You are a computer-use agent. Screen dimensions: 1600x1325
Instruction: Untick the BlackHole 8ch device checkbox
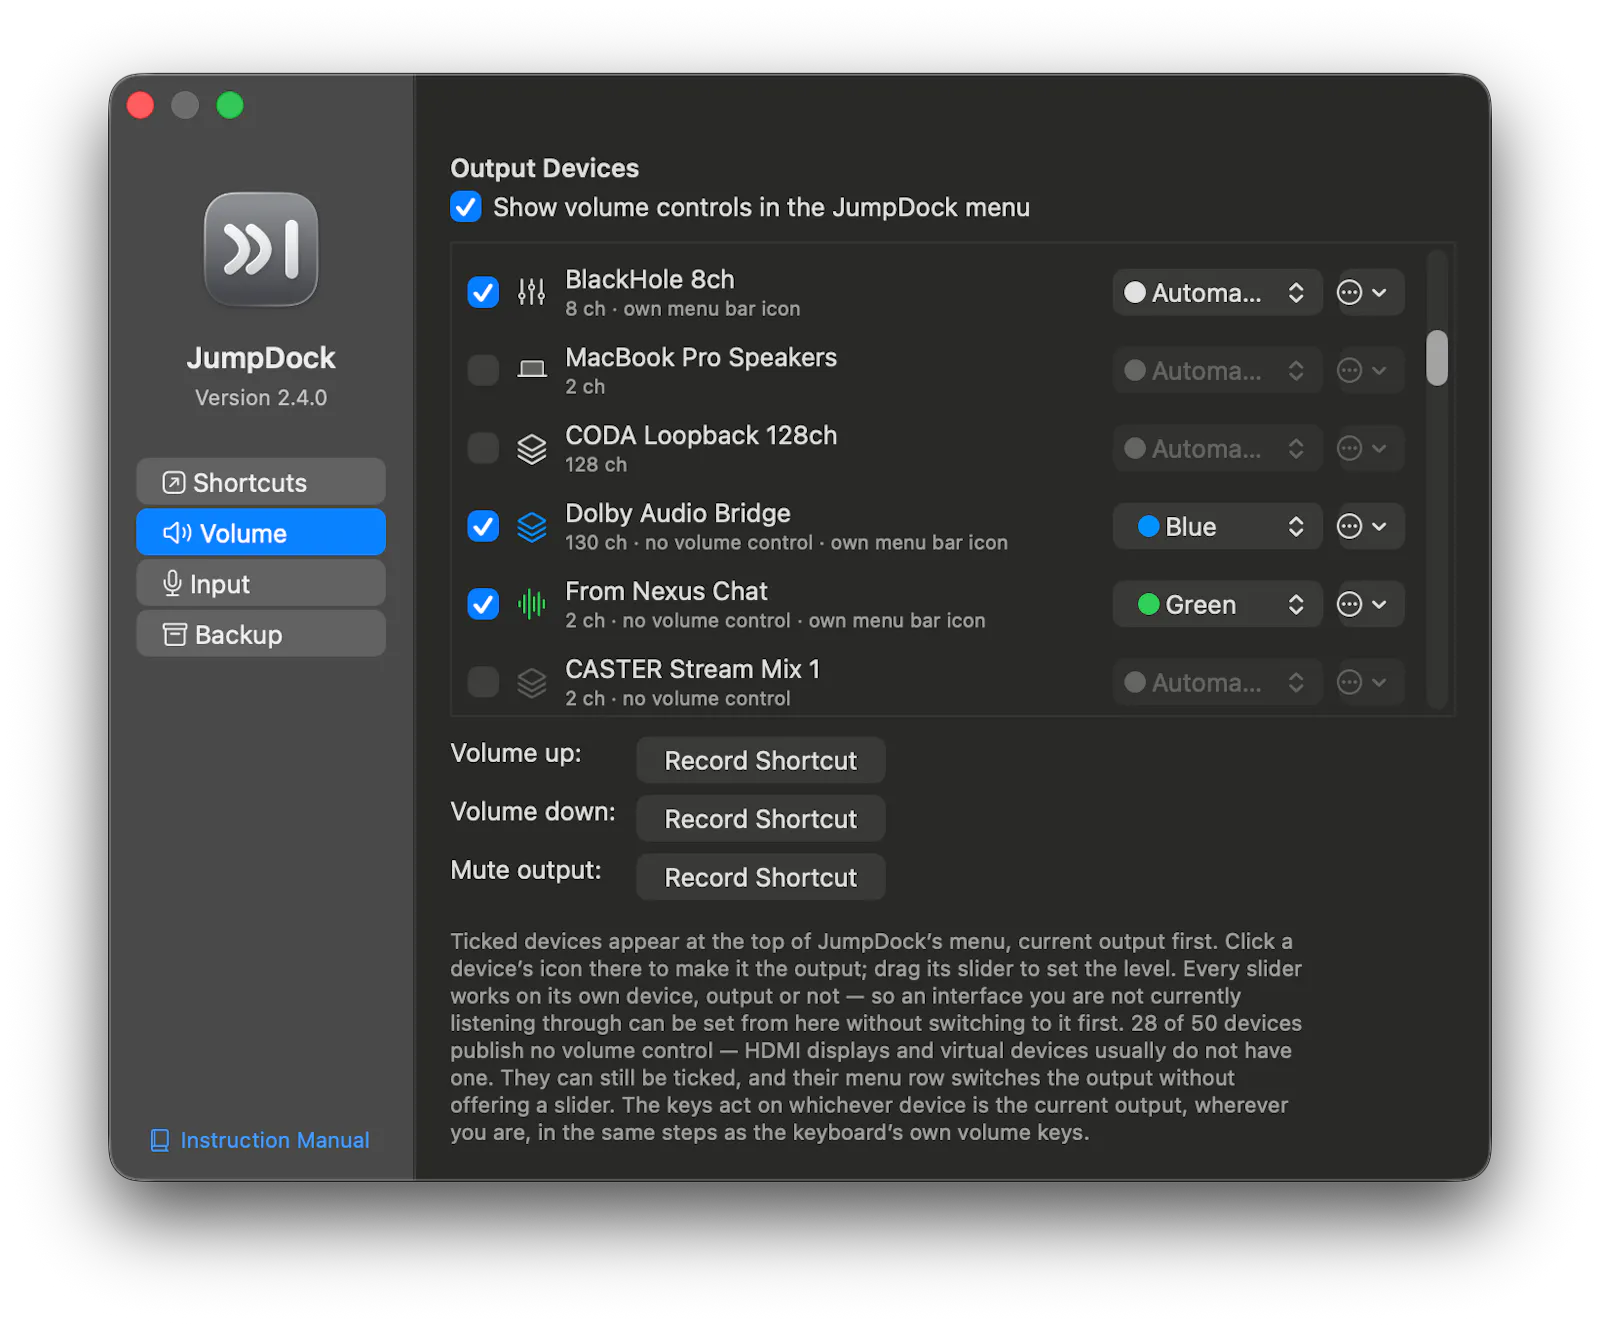point(483,292)
